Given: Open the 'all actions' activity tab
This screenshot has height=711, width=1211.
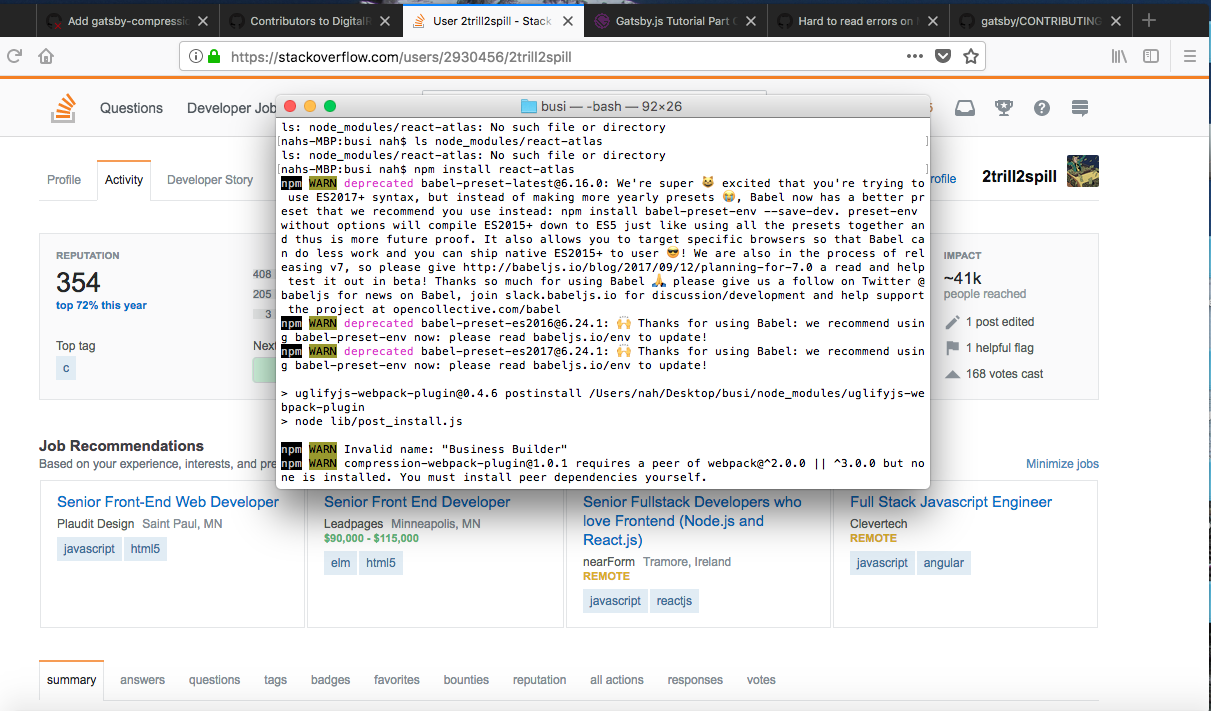Looking at the screenshot, I should point(617,680).
